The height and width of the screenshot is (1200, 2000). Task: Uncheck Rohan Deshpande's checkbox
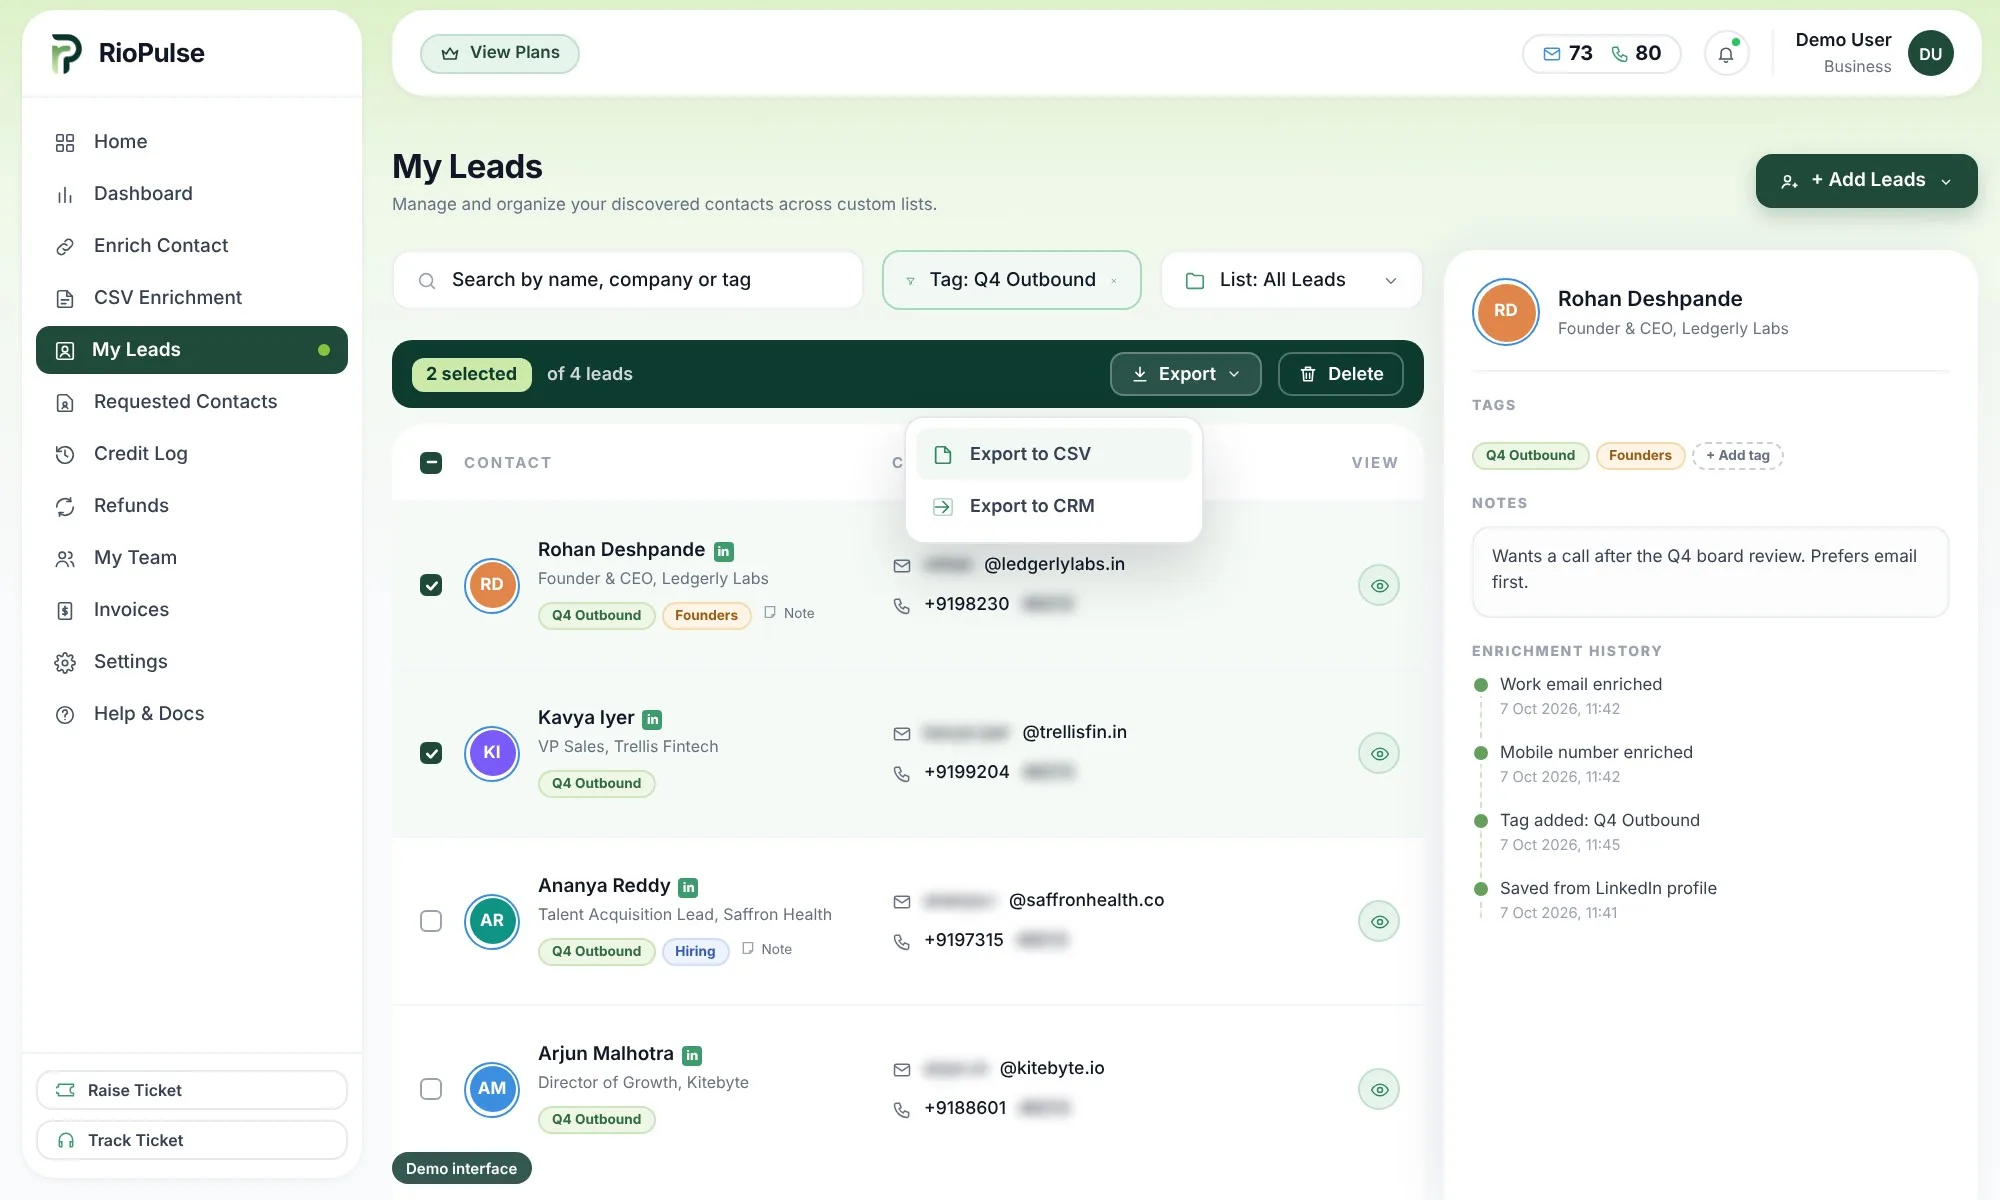pos(431,585)
